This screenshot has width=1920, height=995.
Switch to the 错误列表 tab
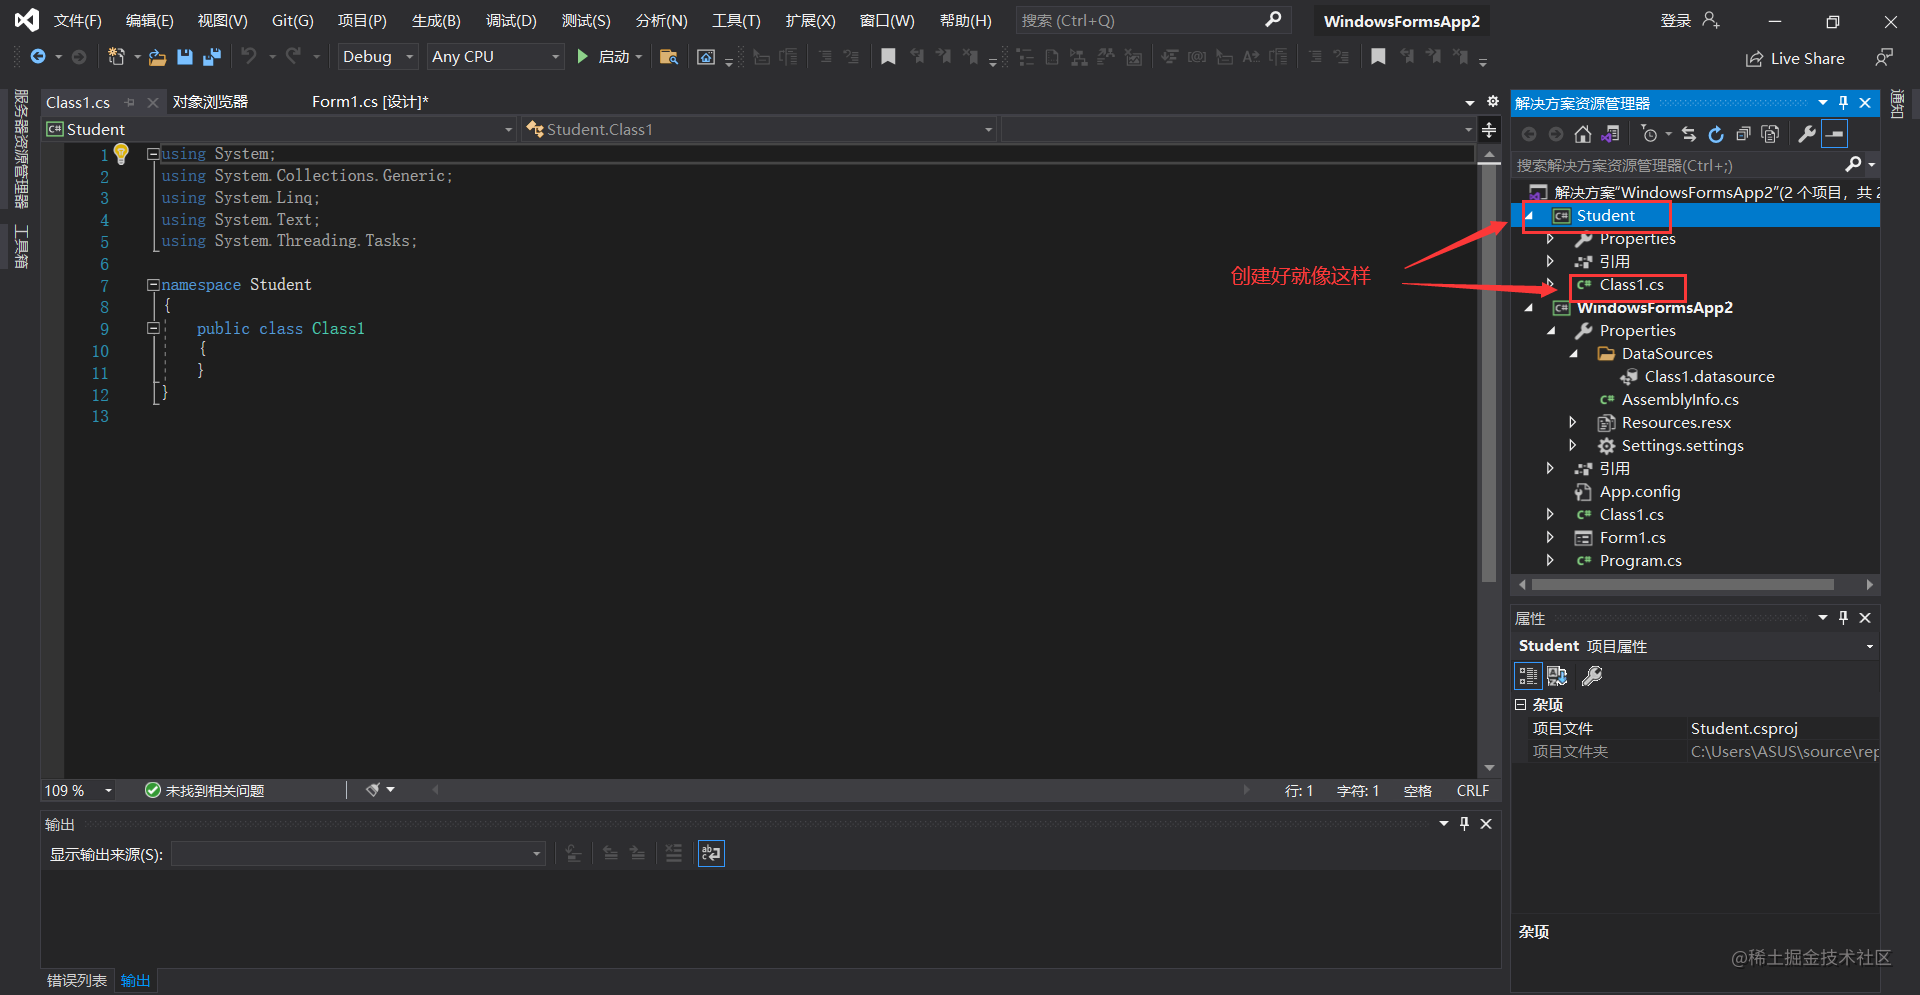[77, 981]
